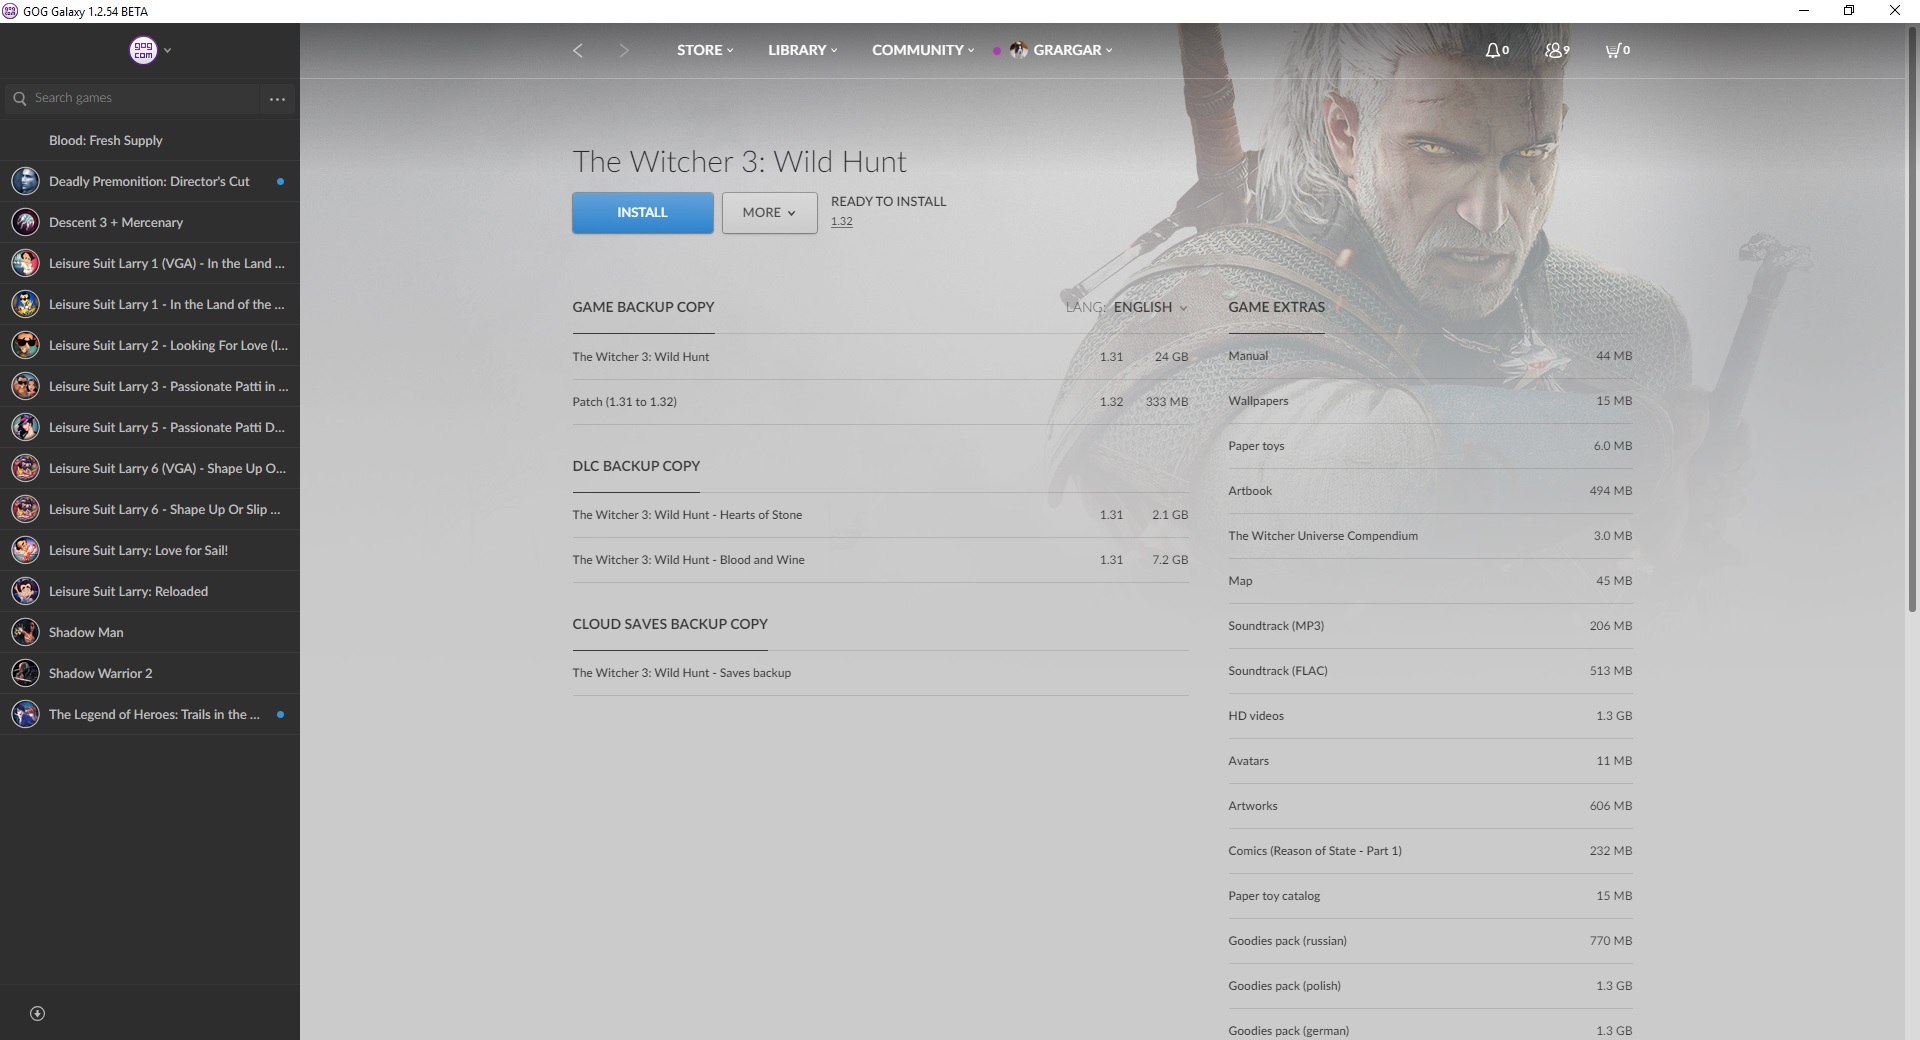Open the STORE menu
Image resolution: width=1920 pixels, height=1040 pixels.
705,50
